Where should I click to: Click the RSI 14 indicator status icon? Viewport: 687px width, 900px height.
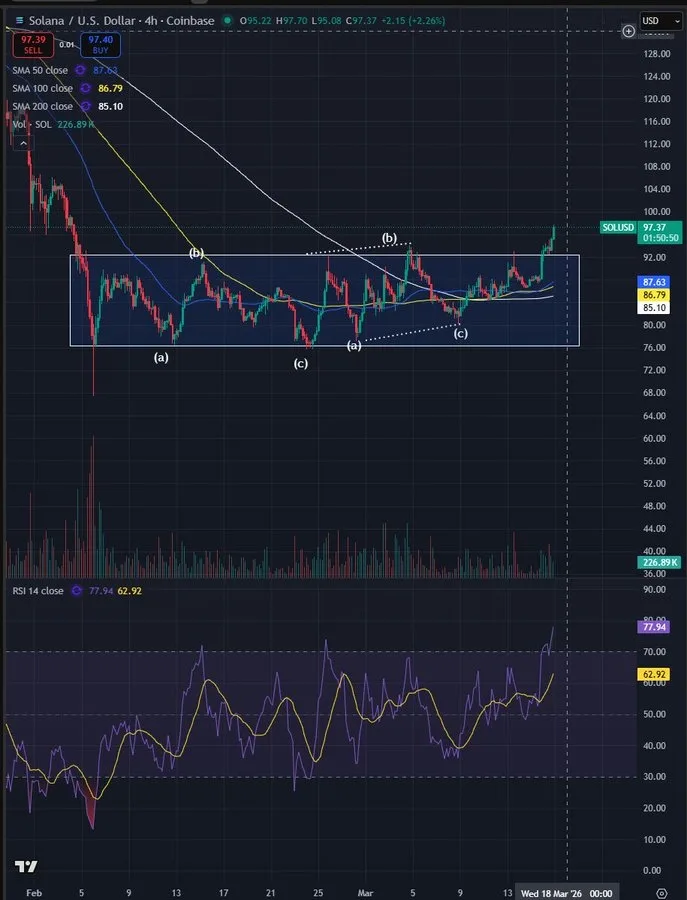(76, 591)
